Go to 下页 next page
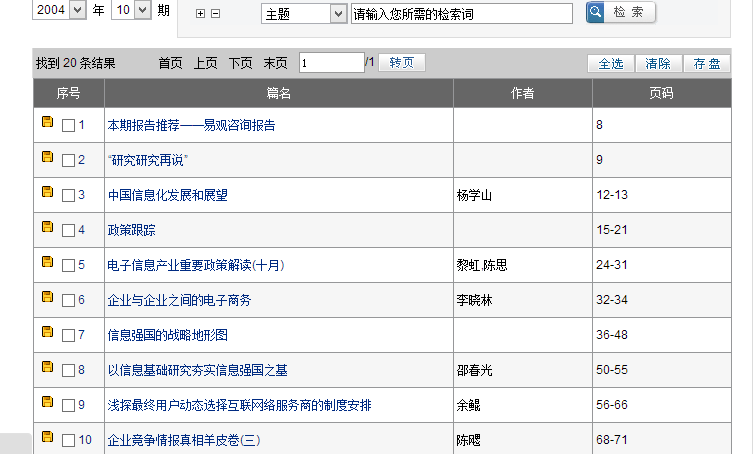Viewport: 753px width, 454px height. pos(240,63)
